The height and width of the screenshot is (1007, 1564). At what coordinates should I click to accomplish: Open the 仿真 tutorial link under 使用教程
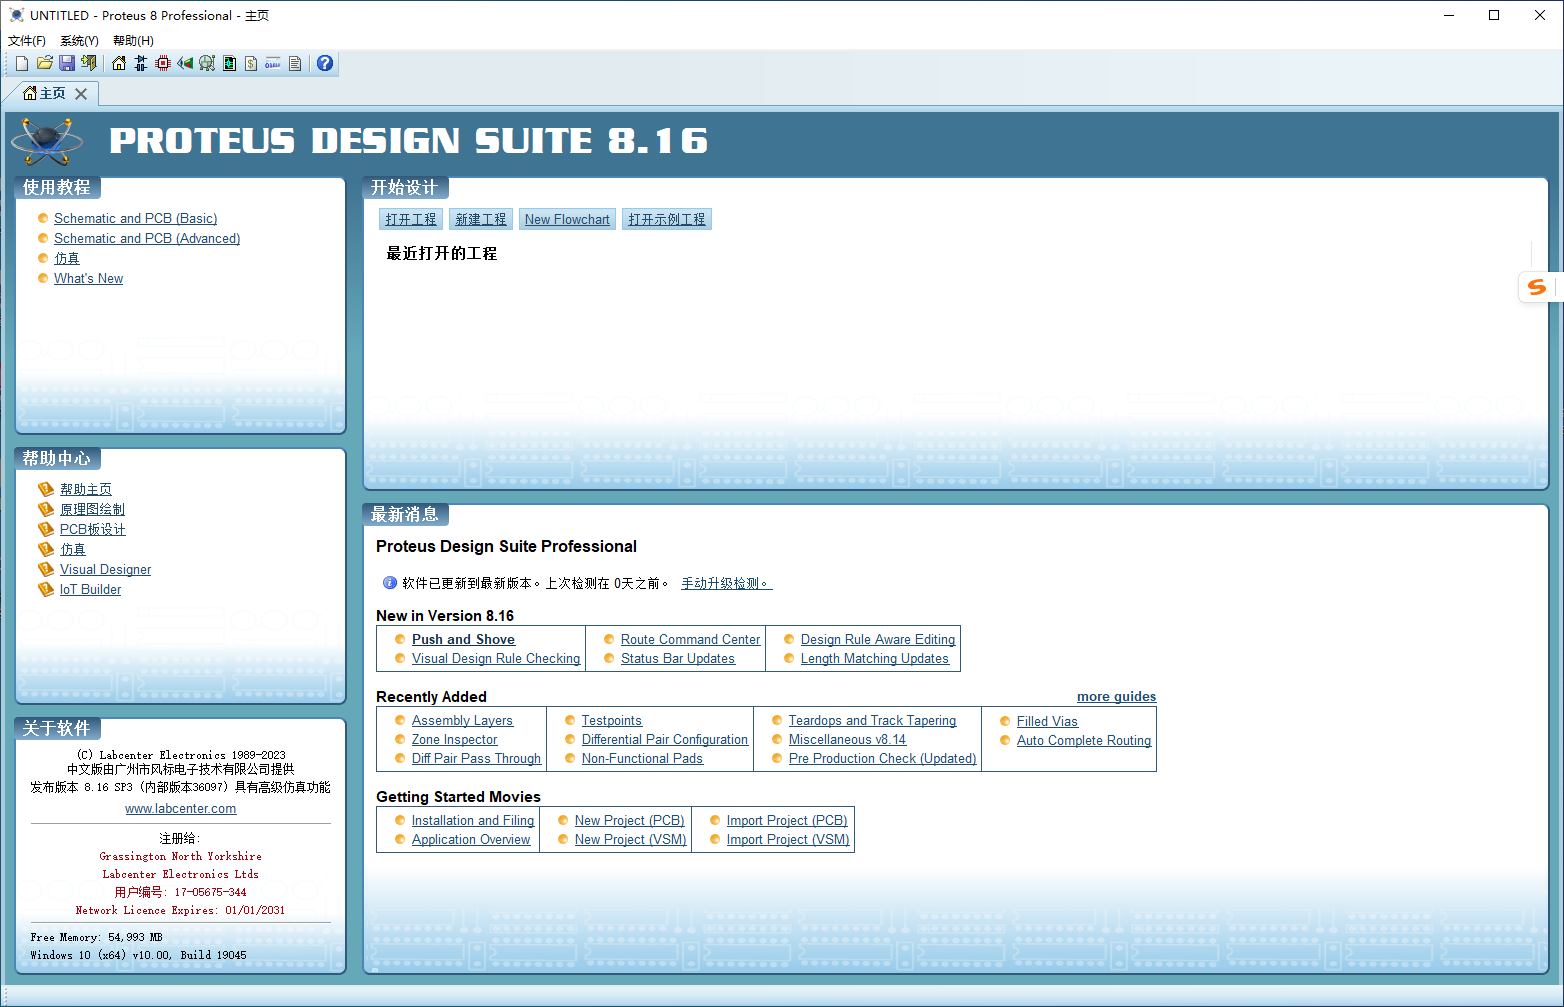point(67,259)
